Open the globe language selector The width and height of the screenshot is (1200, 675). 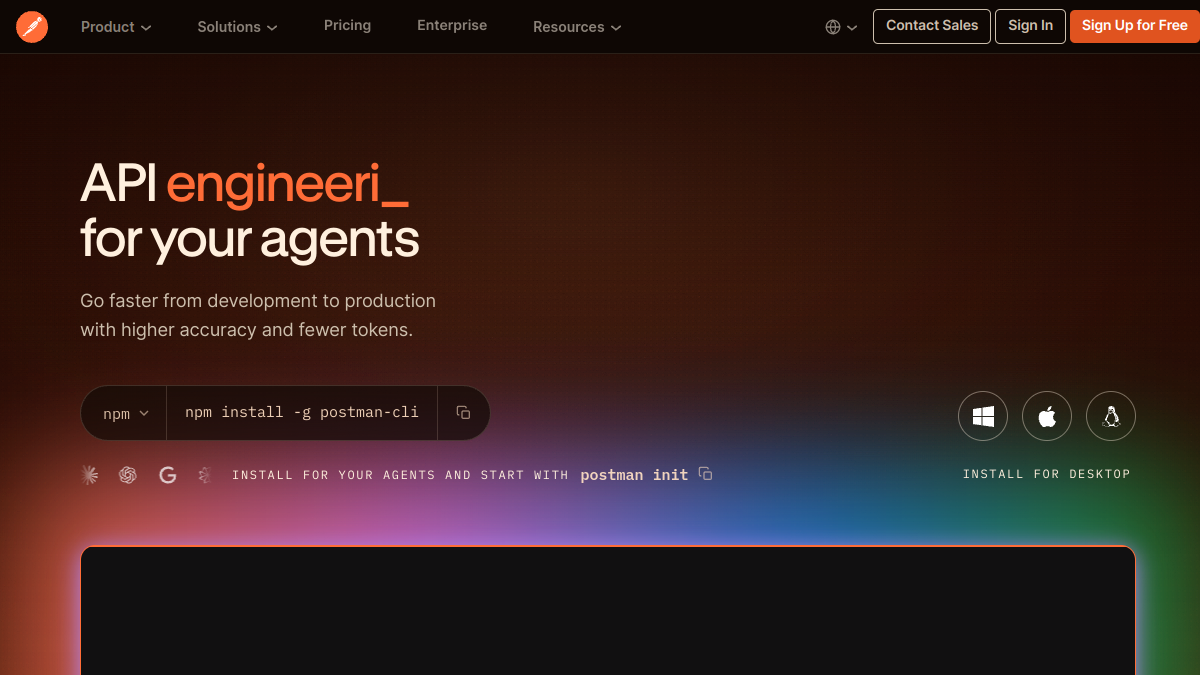click(x=841, y=27)
